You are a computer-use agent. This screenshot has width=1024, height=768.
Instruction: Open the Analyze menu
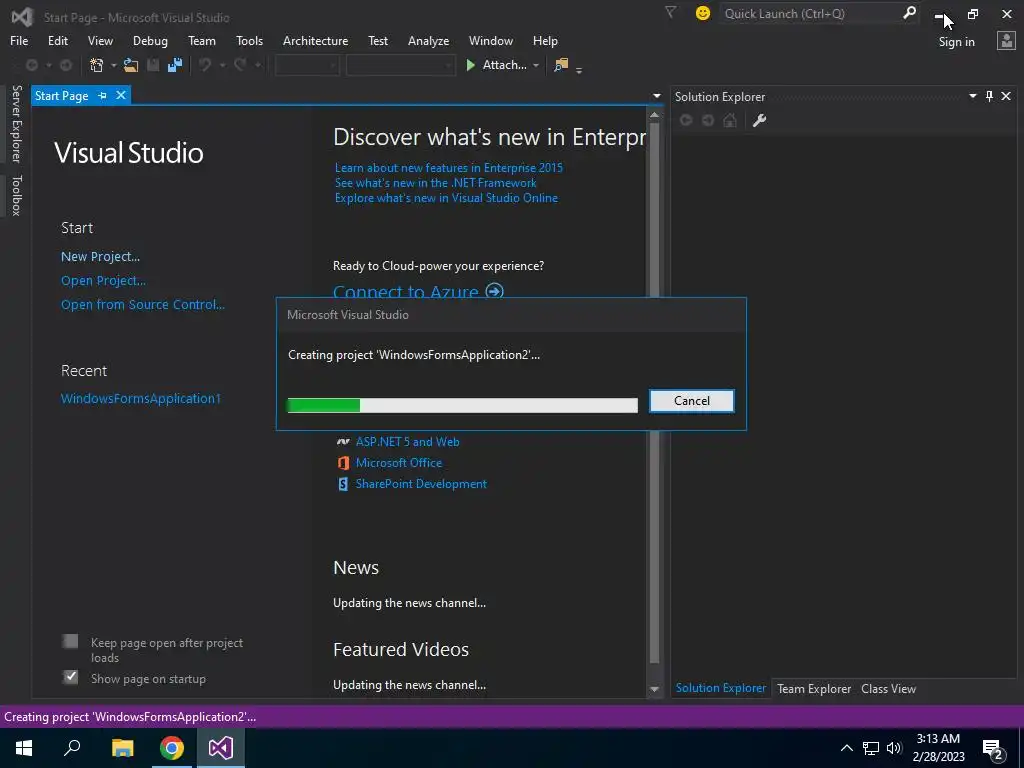(428, 40)
